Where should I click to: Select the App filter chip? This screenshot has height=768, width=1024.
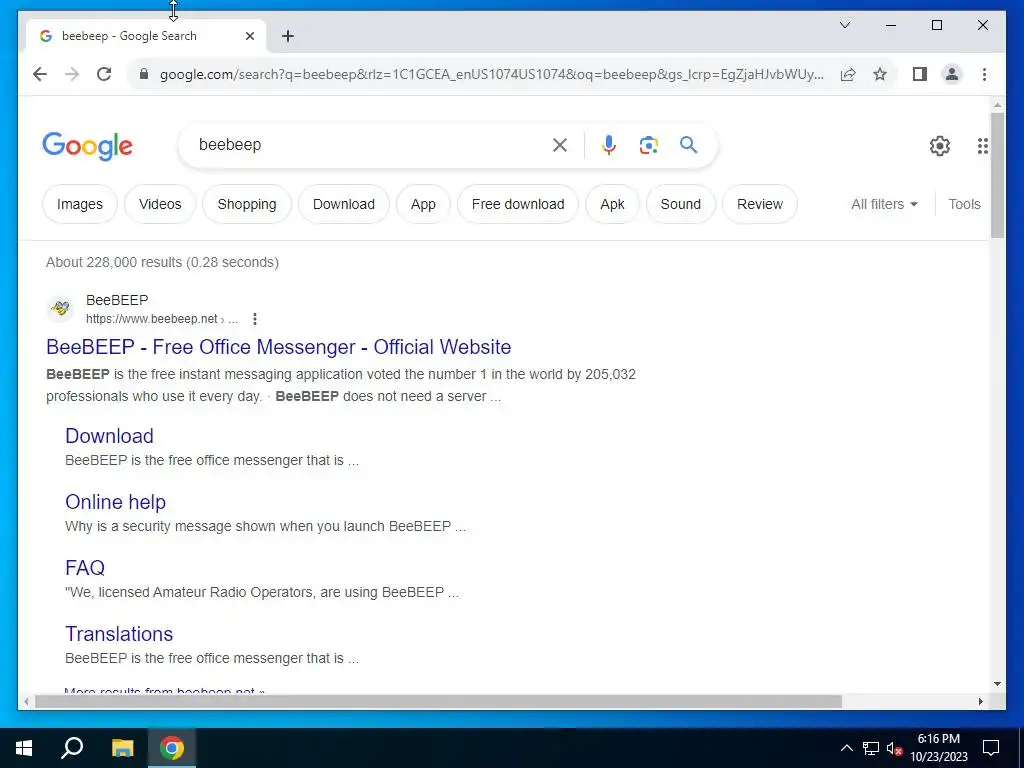(x=423, y=204)
